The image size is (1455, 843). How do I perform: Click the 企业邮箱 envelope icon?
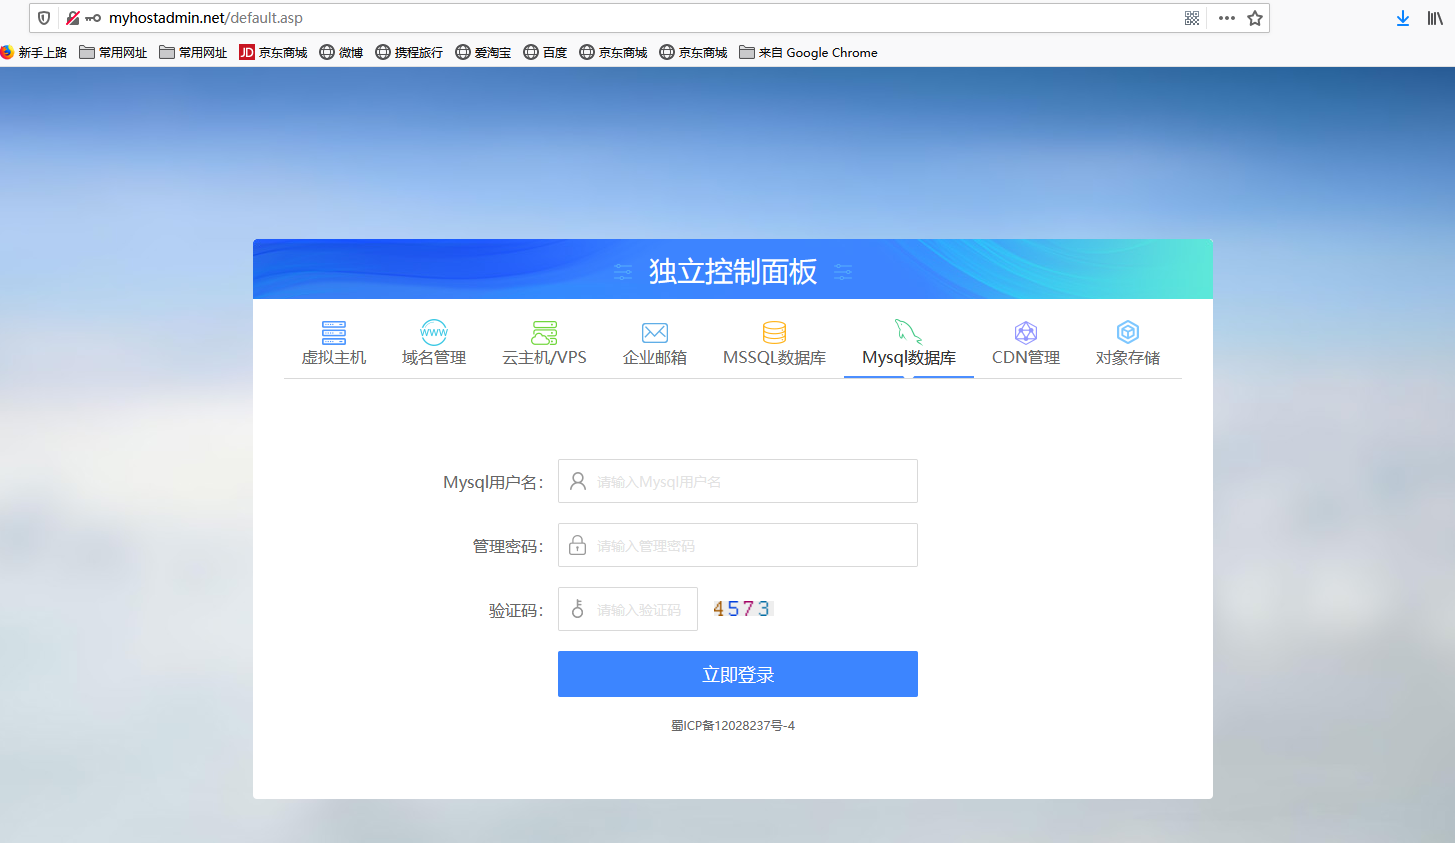point(654,330)
